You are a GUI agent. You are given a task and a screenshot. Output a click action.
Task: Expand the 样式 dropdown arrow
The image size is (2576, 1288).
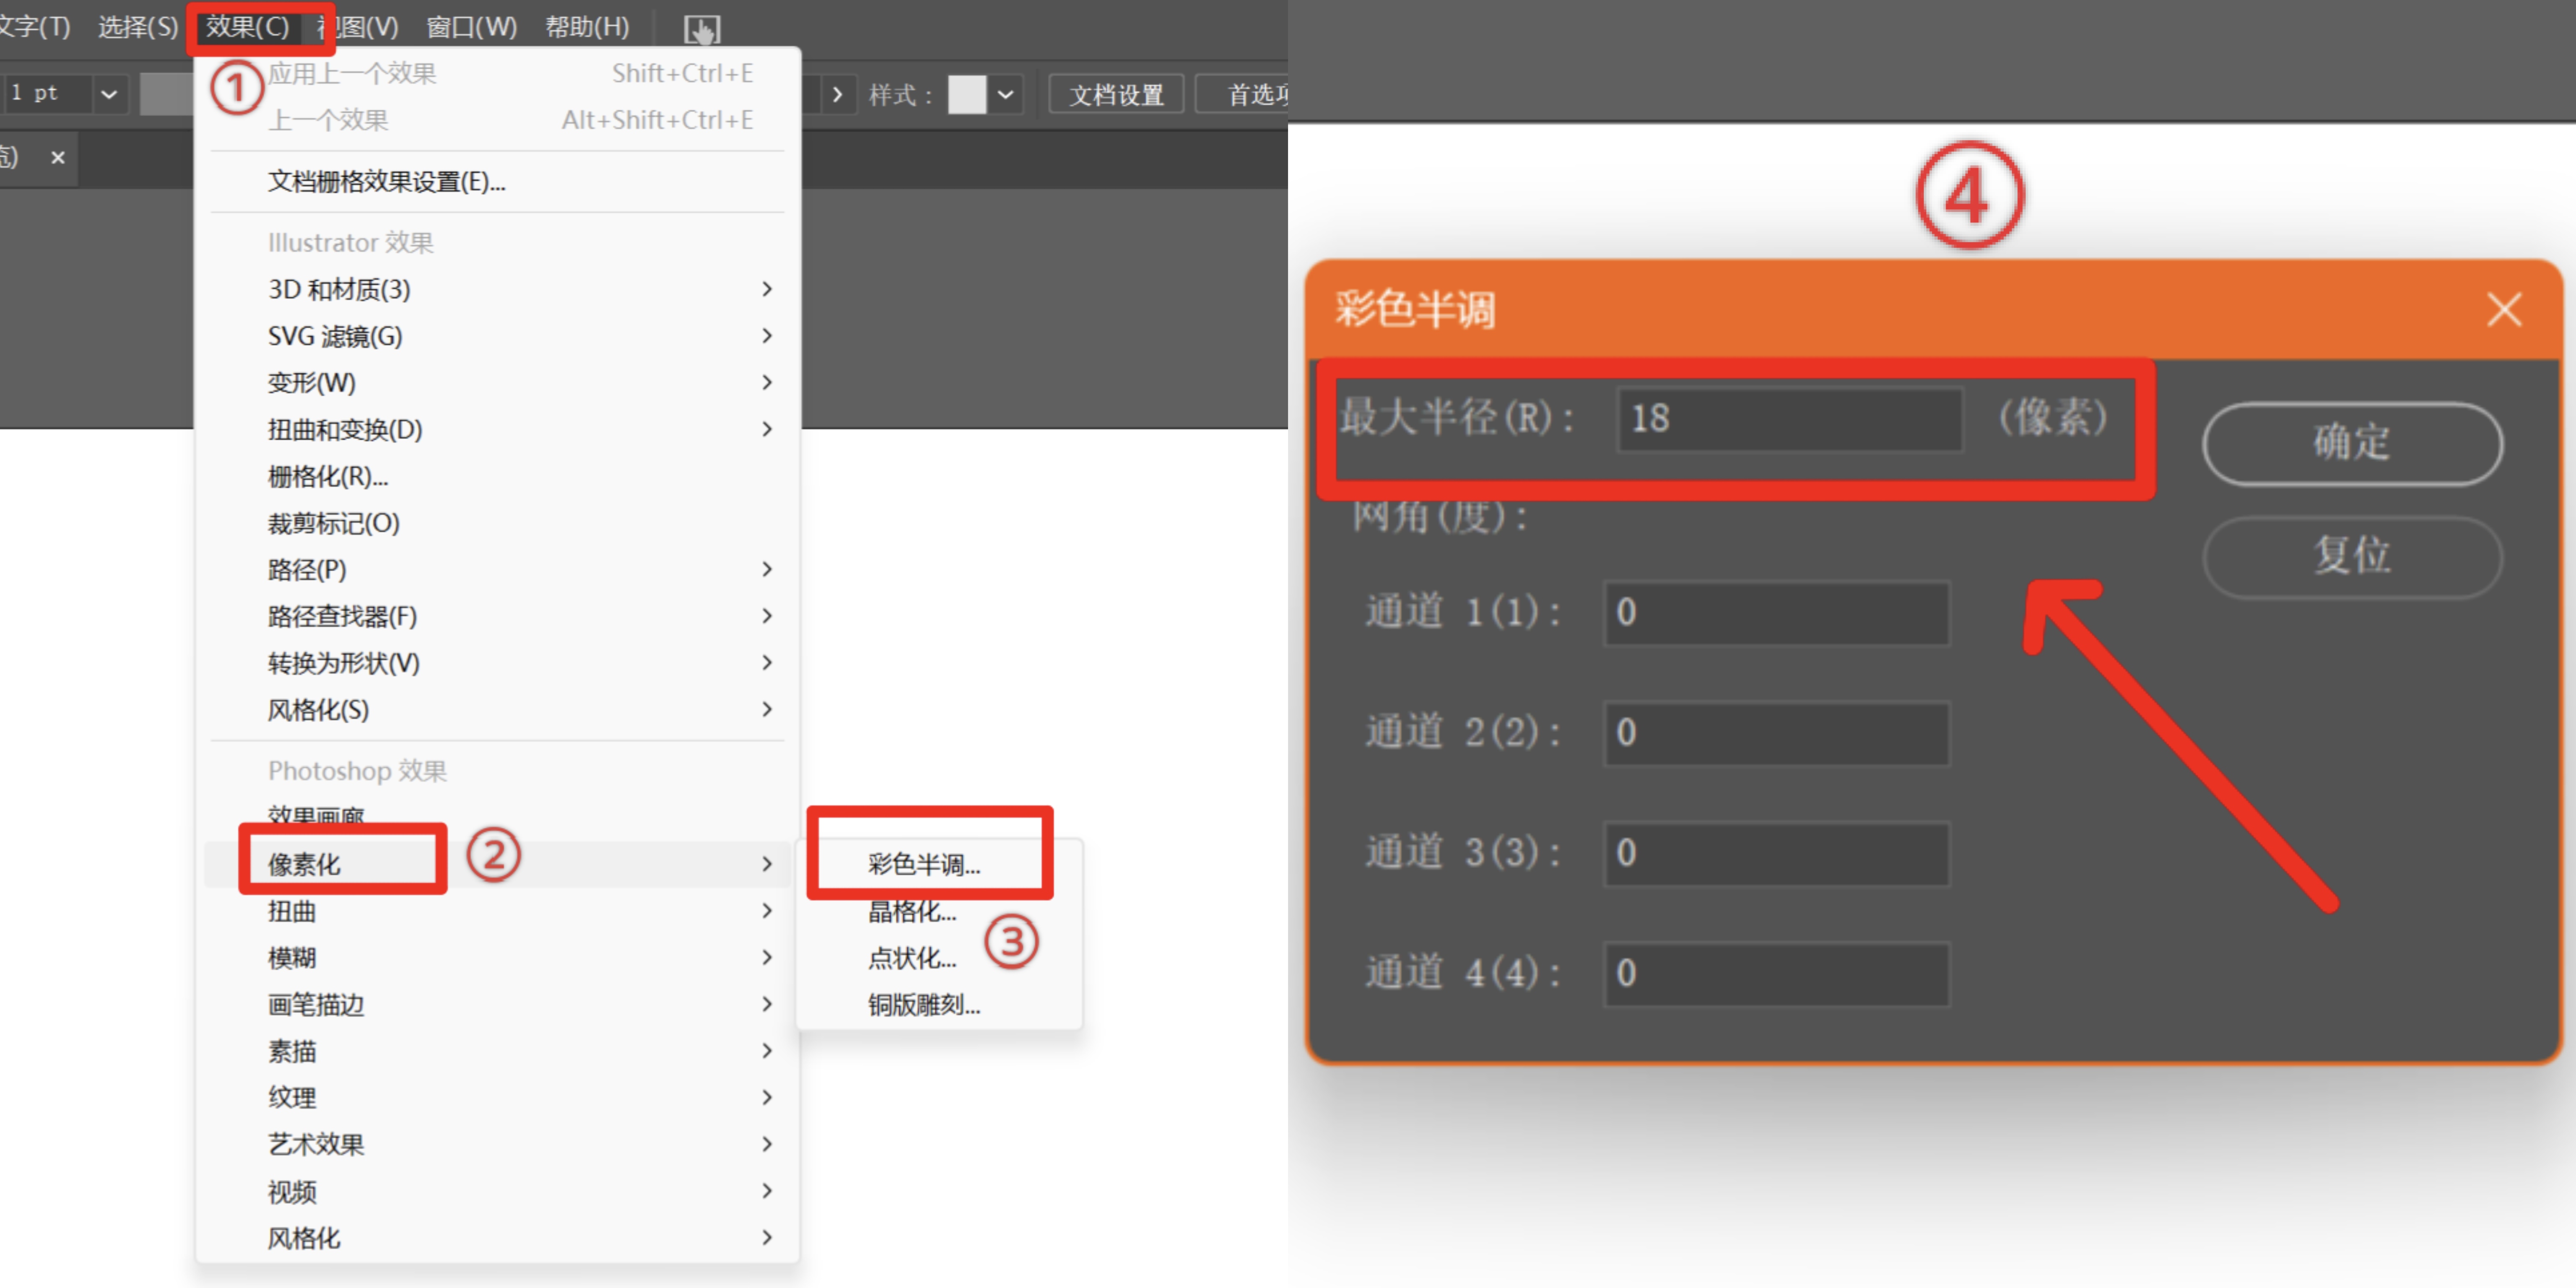click(1006, 95)
